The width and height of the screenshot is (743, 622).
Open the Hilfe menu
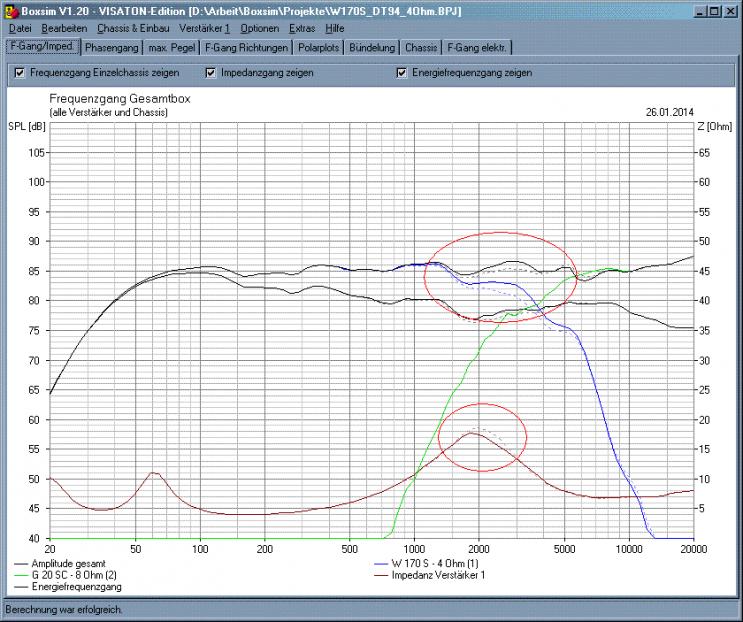coord(335,28)
